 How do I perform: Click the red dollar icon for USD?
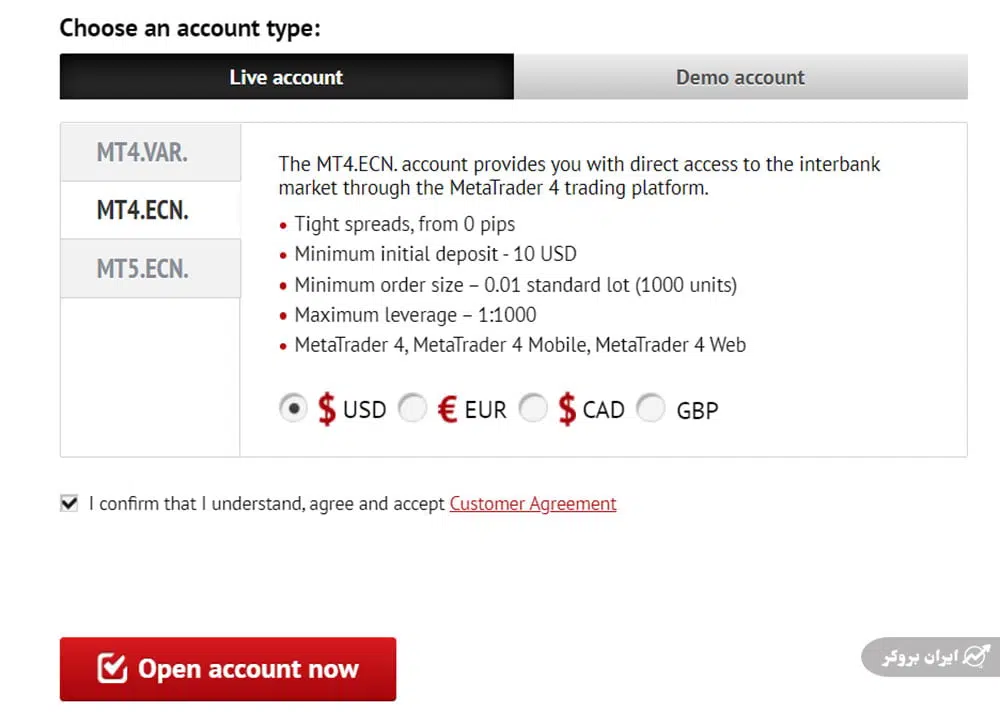(327, 409)
